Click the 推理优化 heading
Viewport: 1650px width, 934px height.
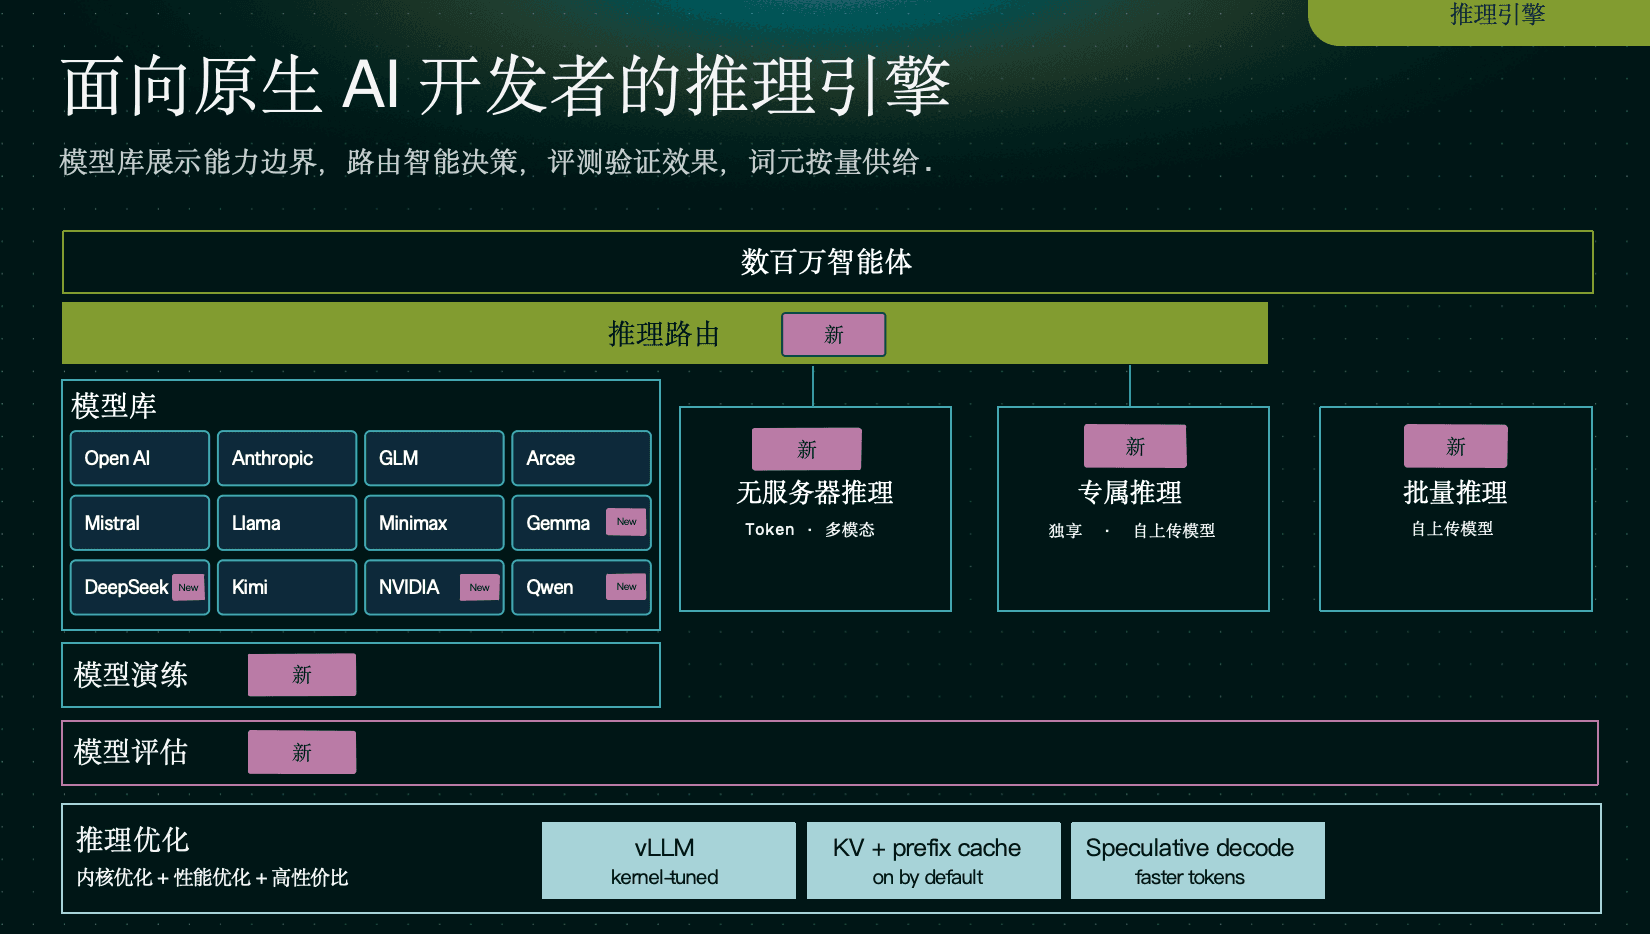pos(133,839)
